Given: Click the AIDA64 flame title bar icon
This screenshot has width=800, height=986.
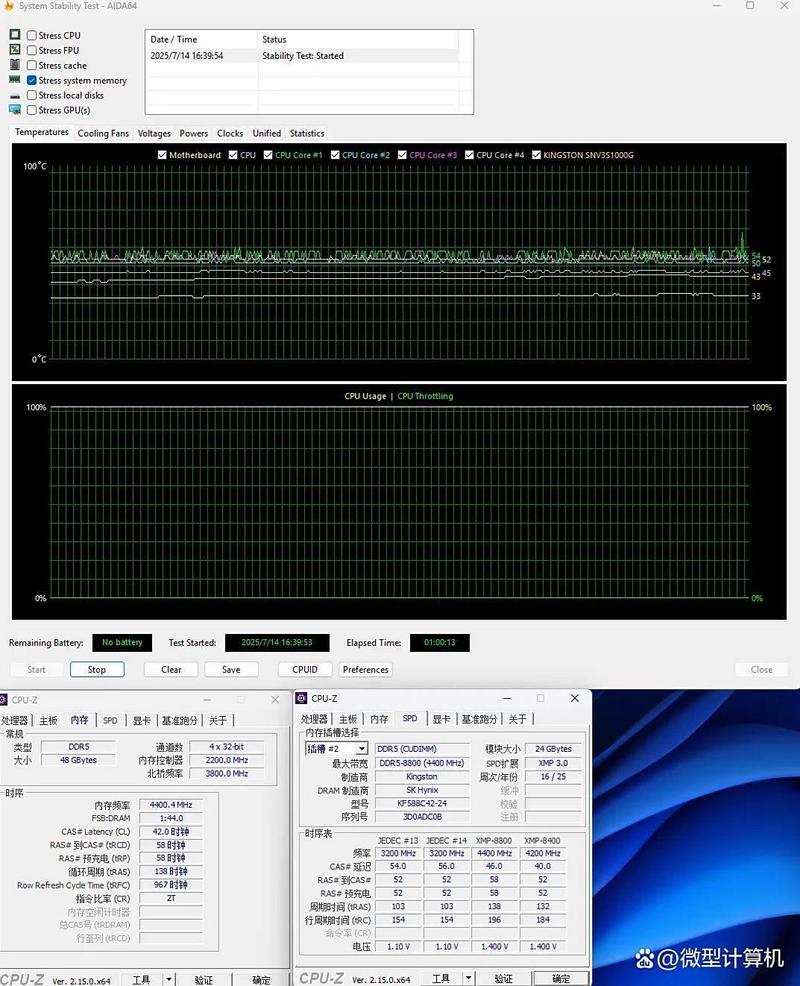Looking at the screenshot, I should (9, 6).
